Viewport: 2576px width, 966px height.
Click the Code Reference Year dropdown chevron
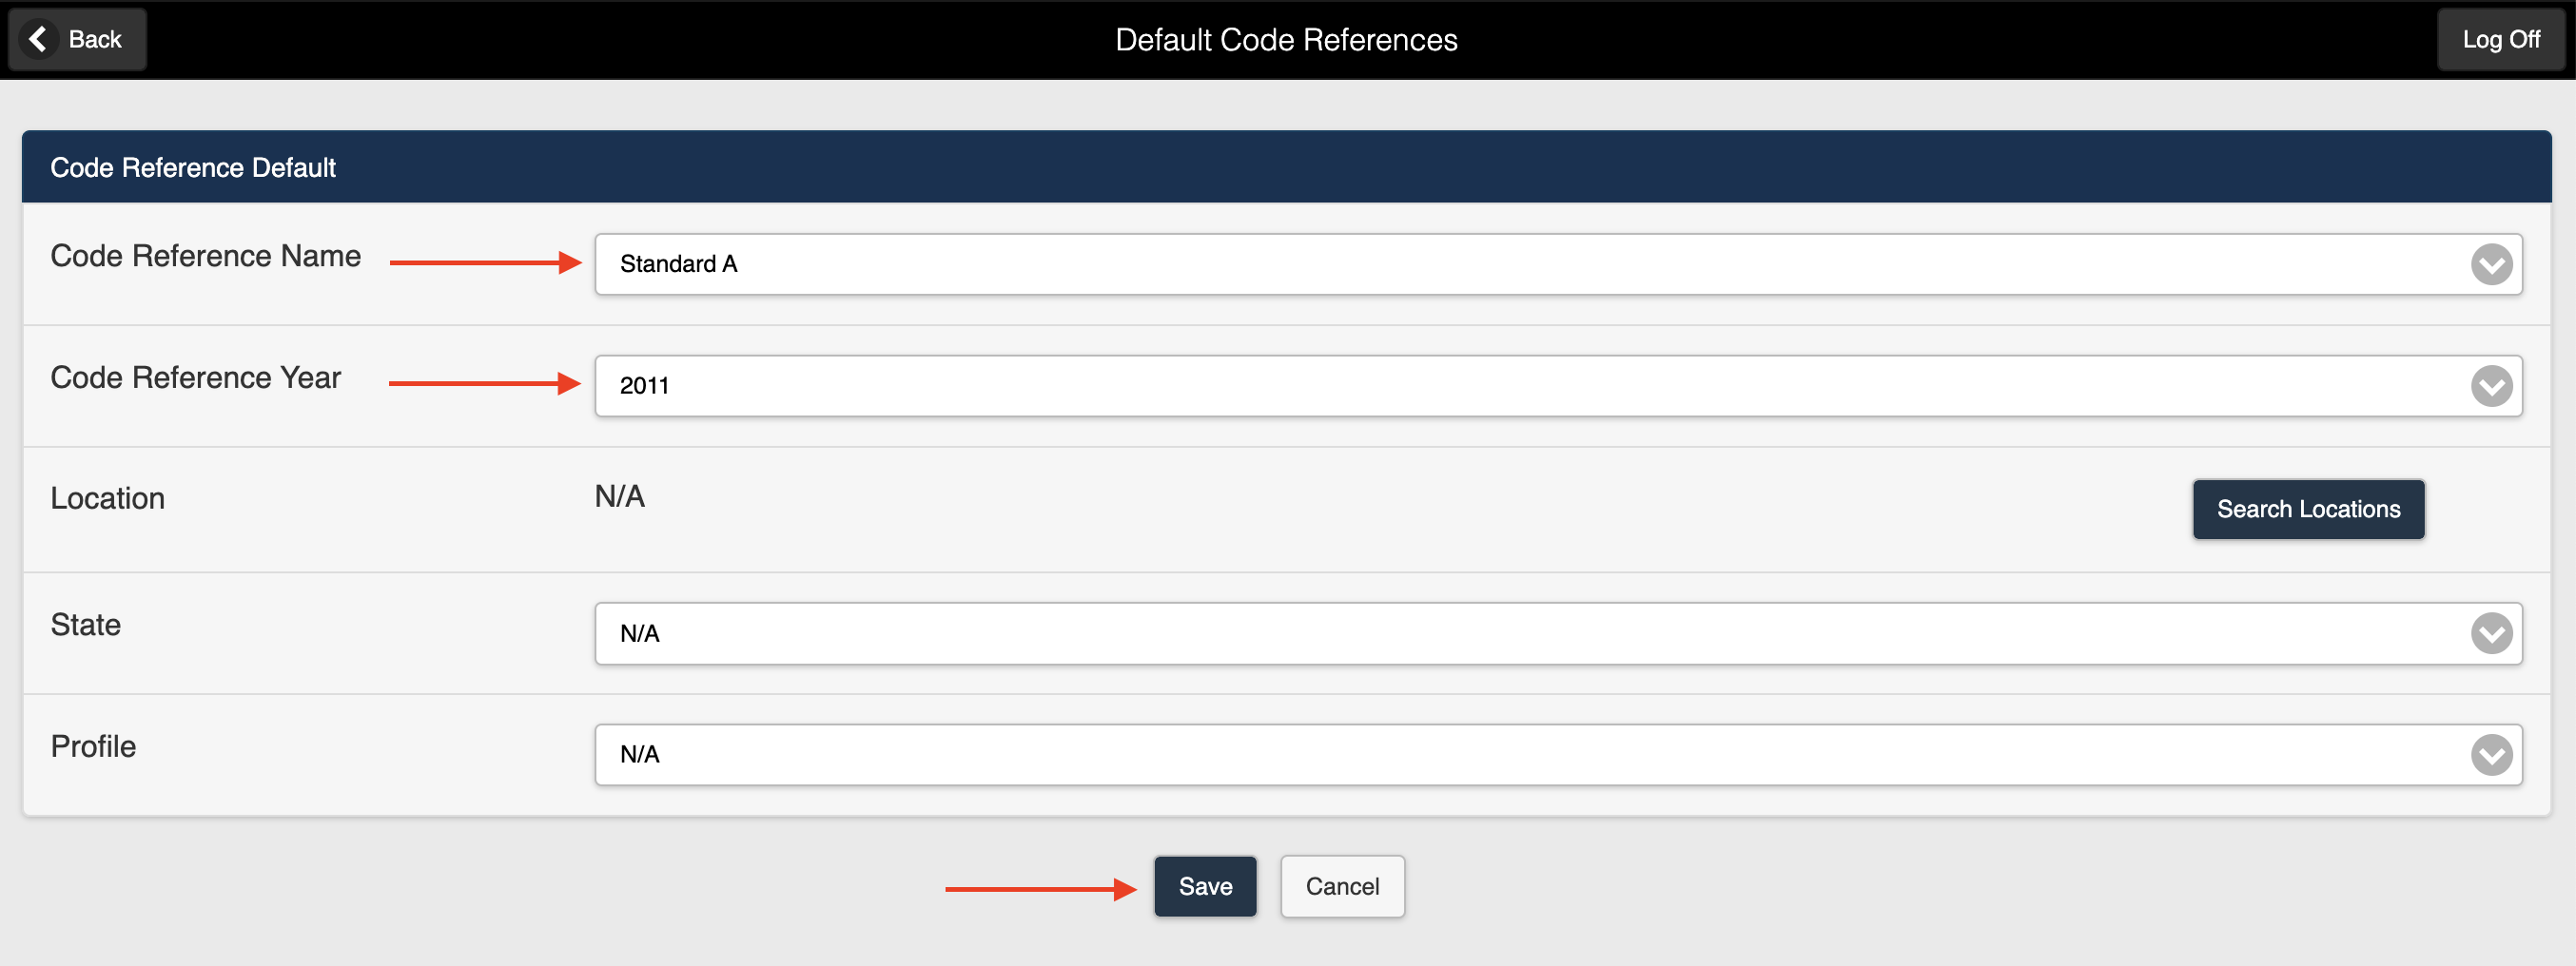click(x=2491, y=386)
